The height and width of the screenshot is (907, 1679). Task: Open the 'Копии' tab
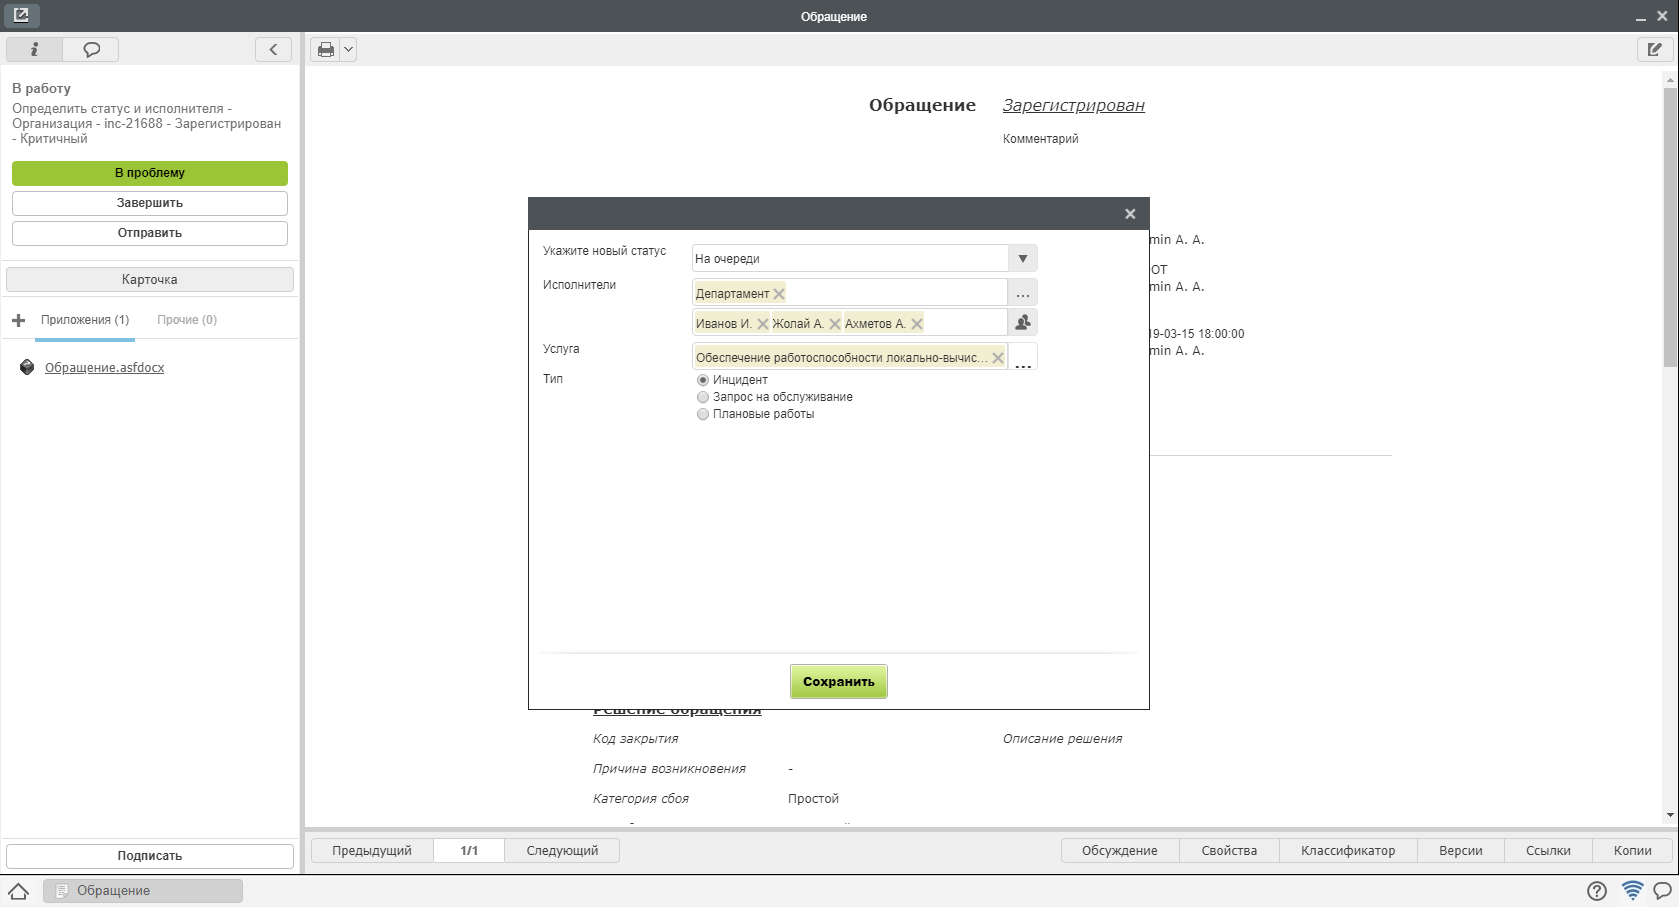1633,851
